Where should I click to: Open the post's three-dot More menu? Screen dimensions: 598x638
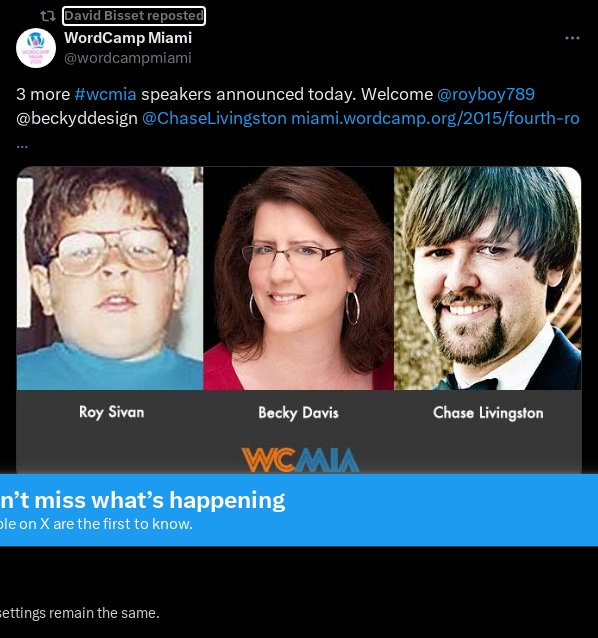click(572, 38)
